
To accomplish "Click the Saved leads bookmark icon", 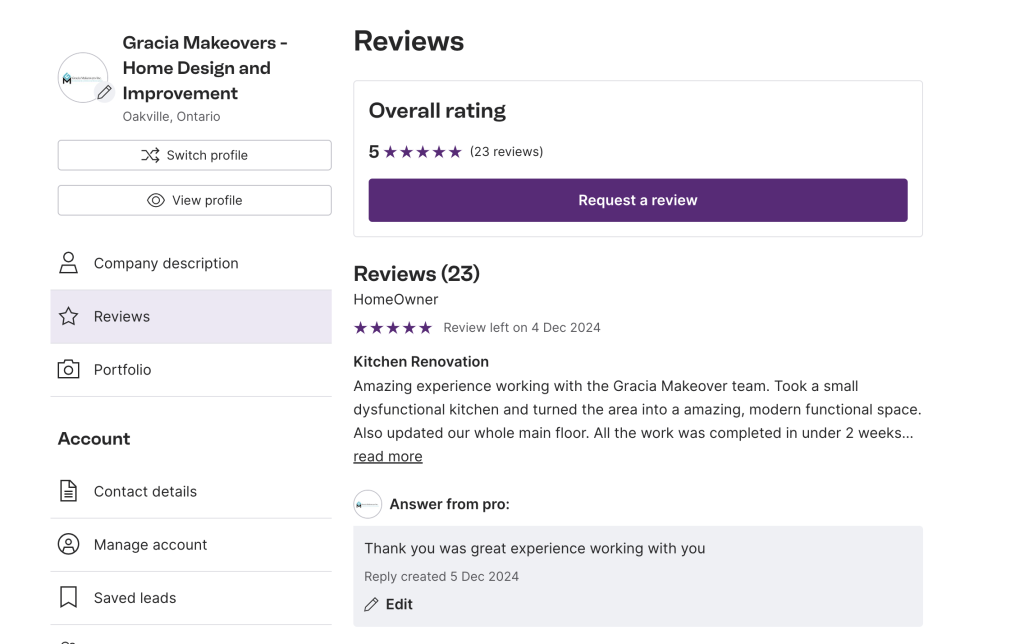I will click(68, 598).
